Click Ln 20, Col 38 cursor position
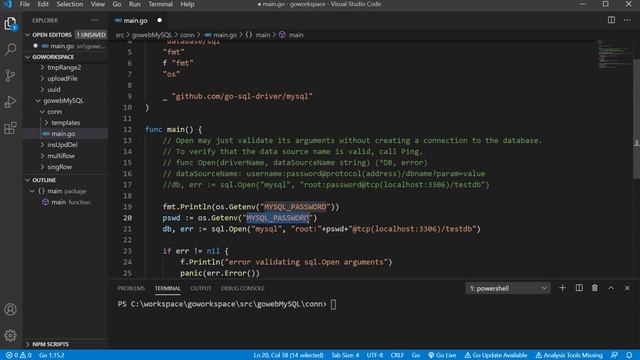 (x=288, y=355)
